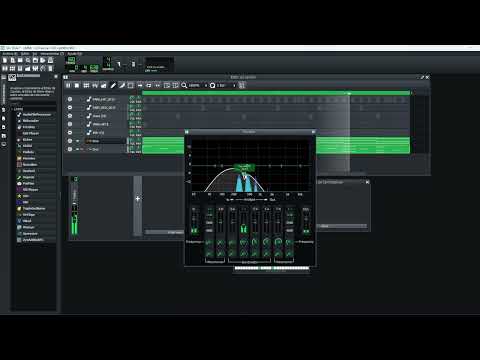
Task: Add a sample track in Song Editor
Action: click(x=95, y=86)
